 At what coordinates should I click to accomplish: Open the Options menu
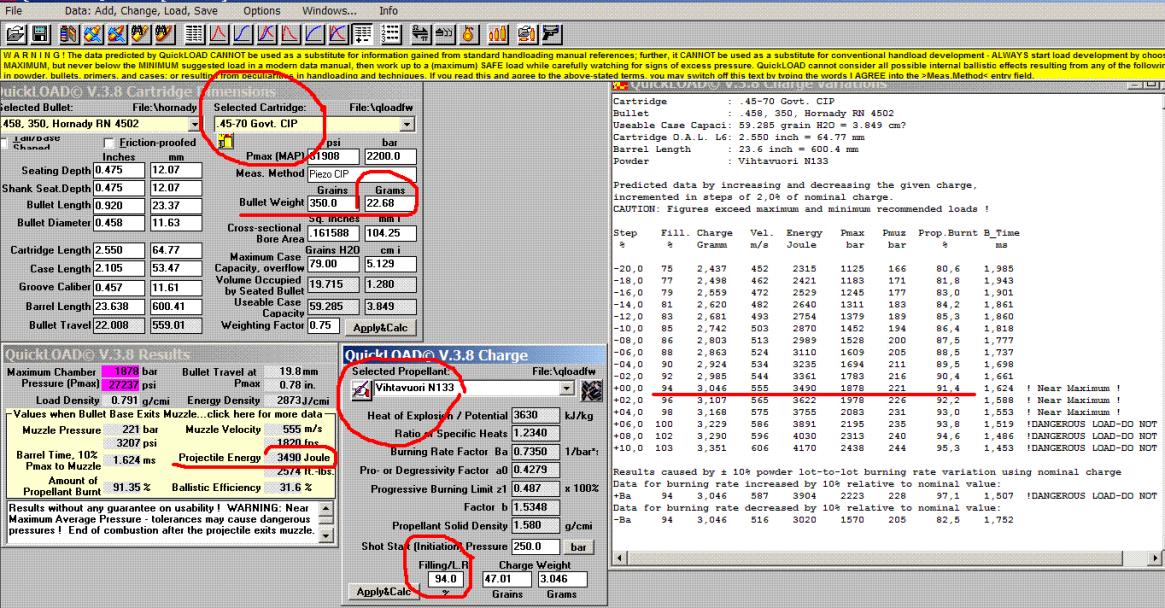(x=262, y=9)
